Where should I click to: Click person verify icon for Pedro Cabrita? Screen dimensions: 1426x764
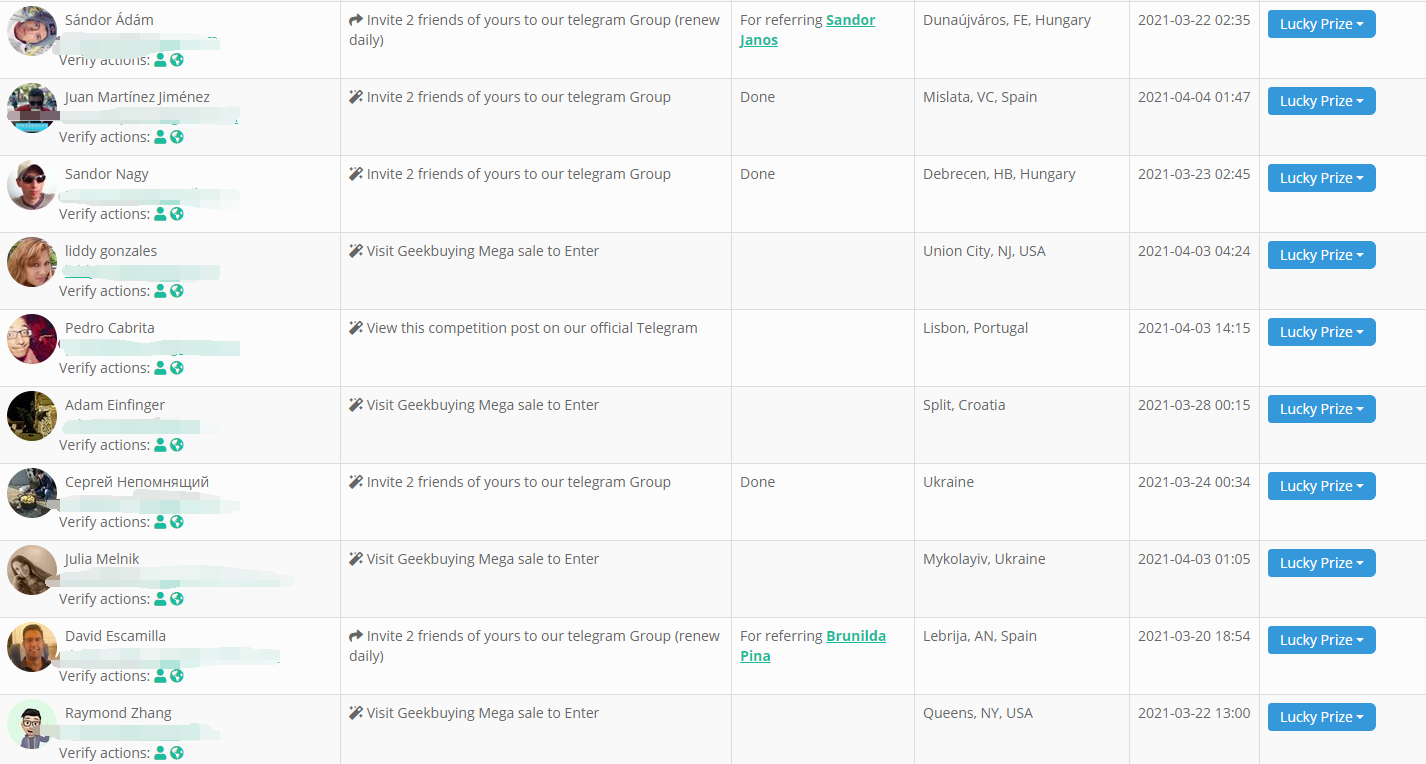(160, 368)
